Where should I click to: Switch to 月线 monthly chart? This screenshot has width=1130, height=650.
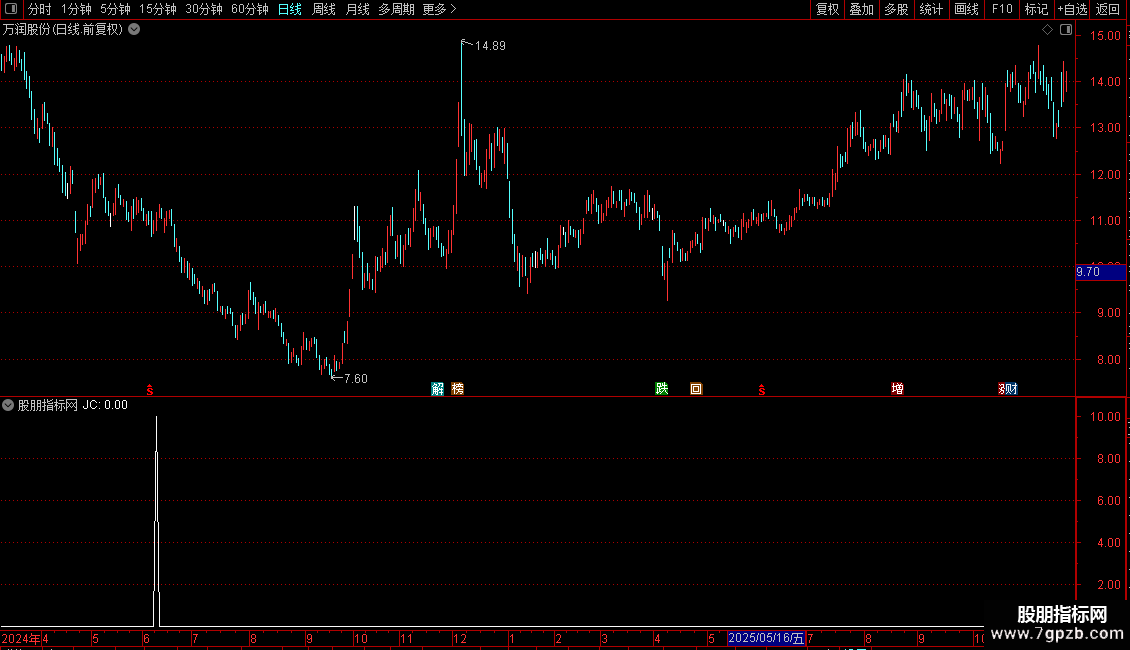coord(357,9)
